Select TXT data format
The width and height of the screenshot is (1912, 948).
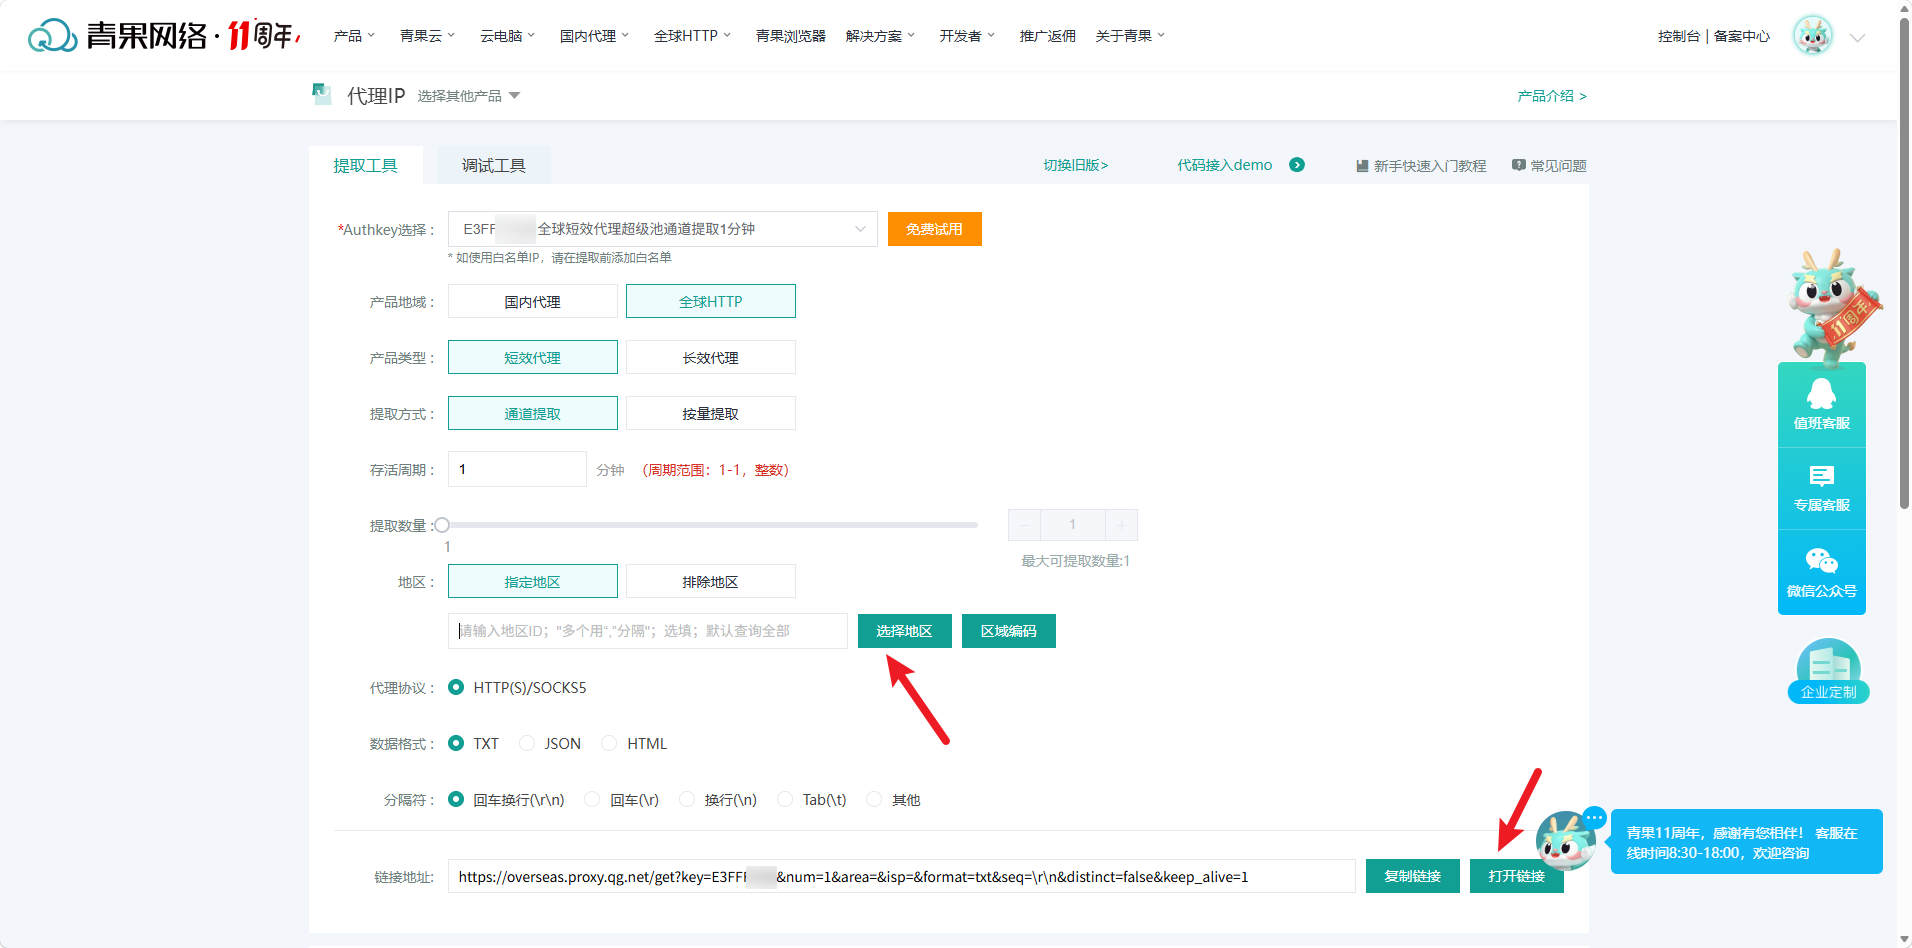pyautogui.click(x=456, y=743)
